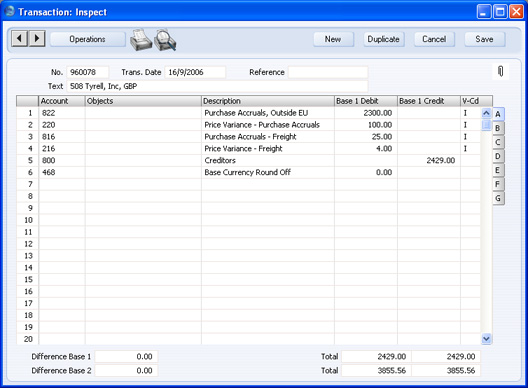
Task: Click debit value 100.00
Action: tap(380, 125)
